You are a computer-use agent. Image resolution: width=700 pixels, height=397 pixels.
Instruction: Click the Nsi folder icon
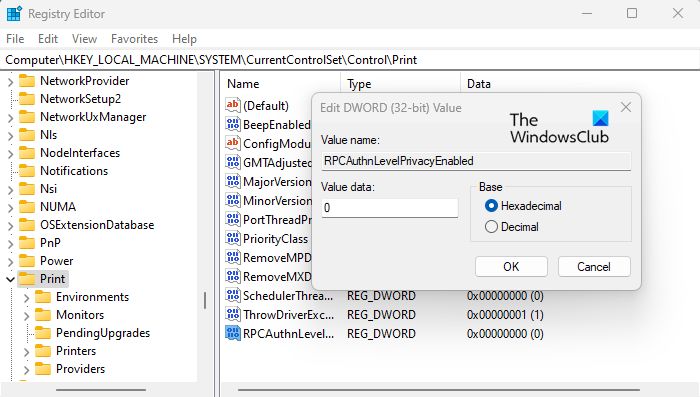click(27, 189)
